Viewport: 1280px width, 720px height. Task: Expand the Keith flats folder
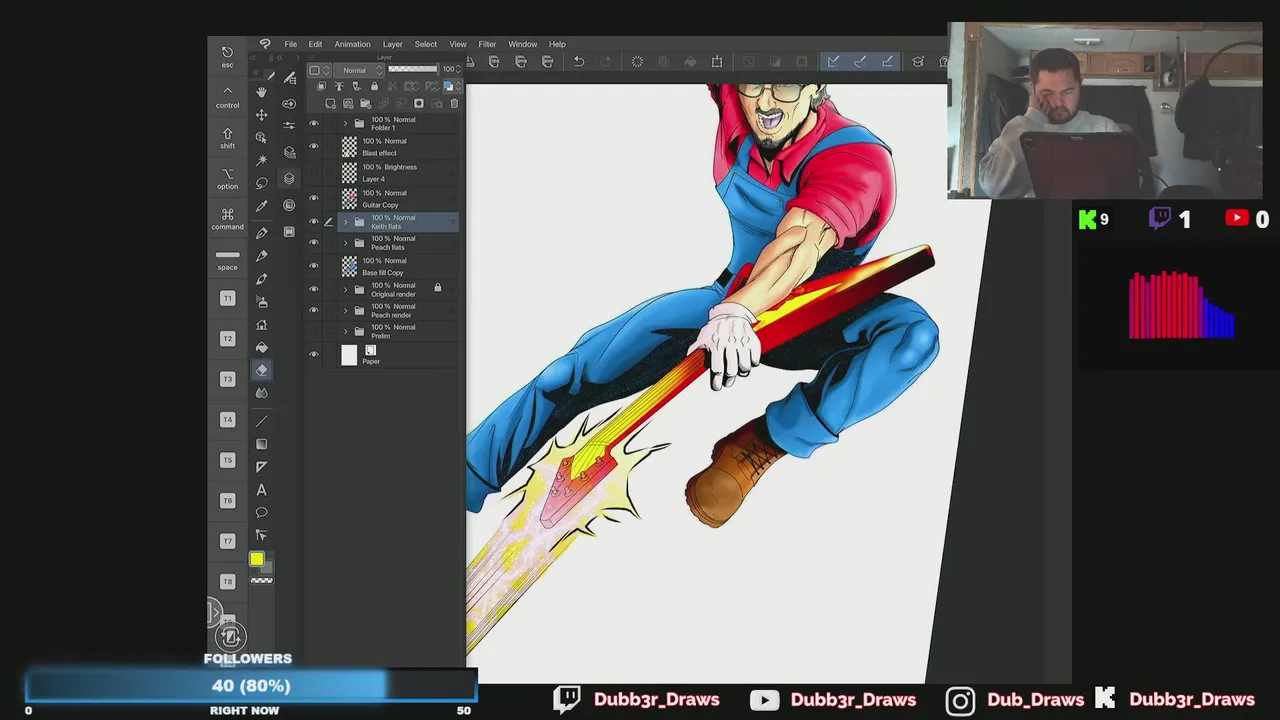click(346, 222)
